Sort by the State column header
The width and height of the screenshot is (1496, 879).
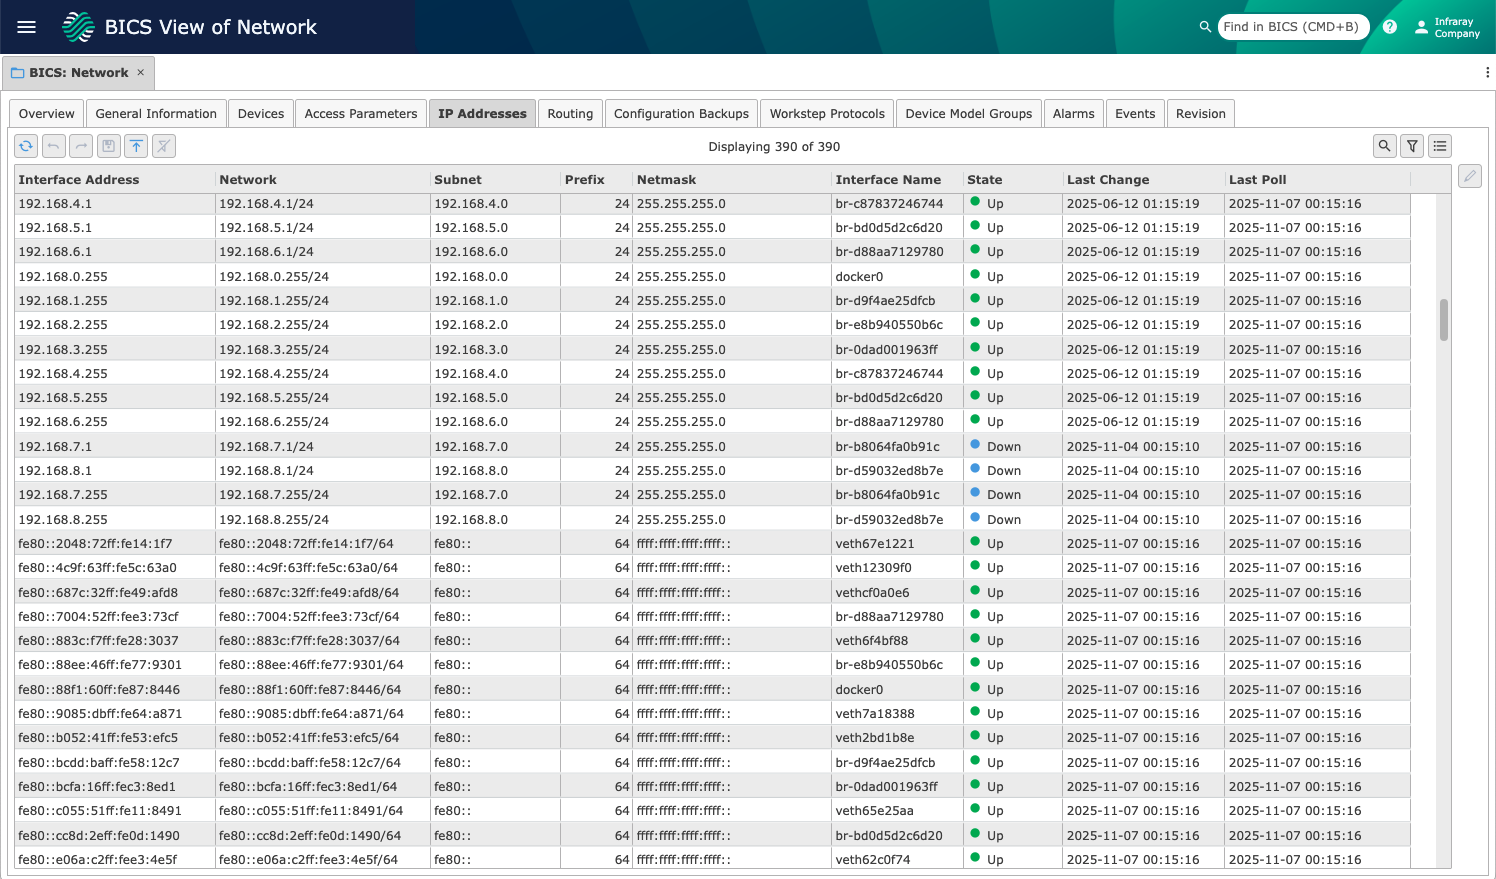[984, 180]
